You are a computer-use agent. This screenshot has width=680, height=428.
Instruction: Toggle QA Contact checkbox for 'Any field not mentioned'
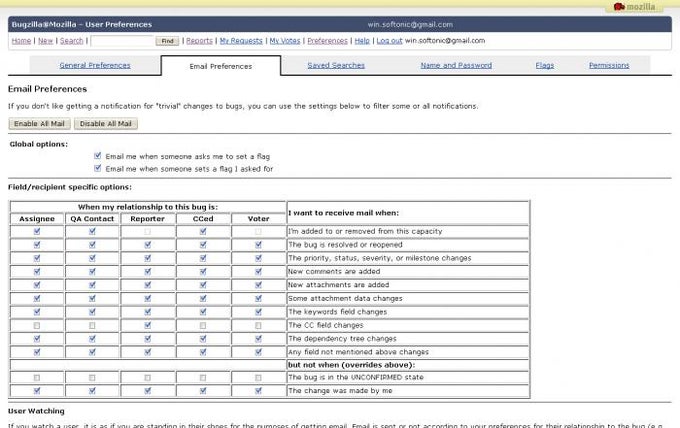[x=92, y=353]
